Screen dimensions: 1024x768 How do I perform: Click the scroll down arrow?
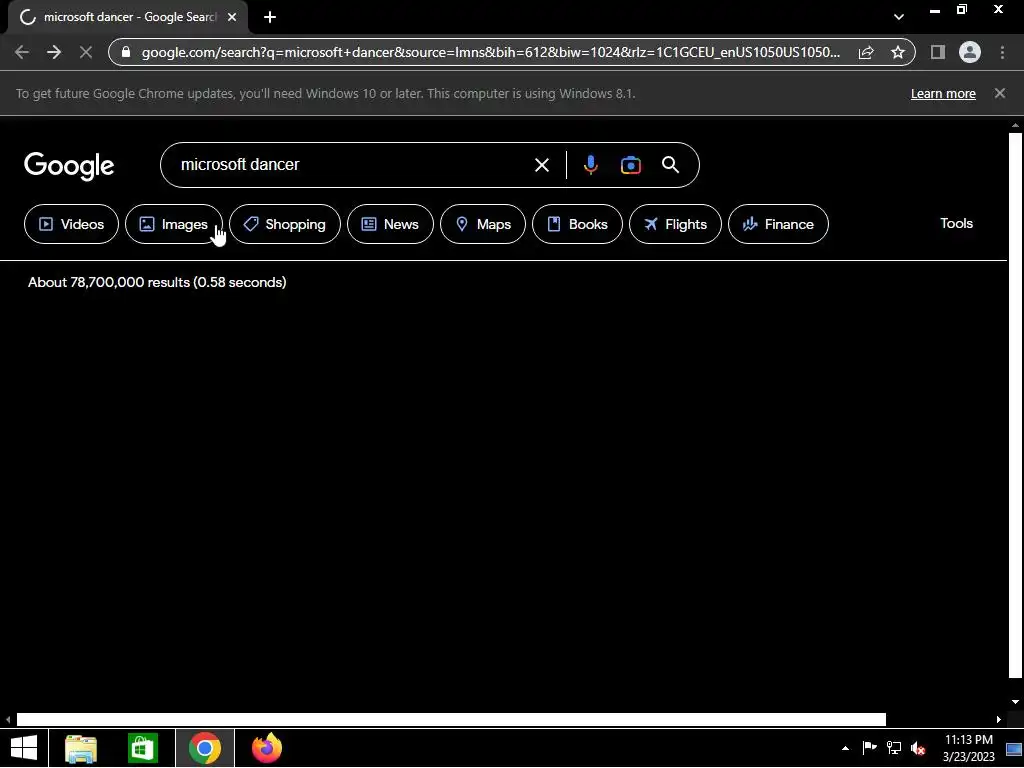1015,702
